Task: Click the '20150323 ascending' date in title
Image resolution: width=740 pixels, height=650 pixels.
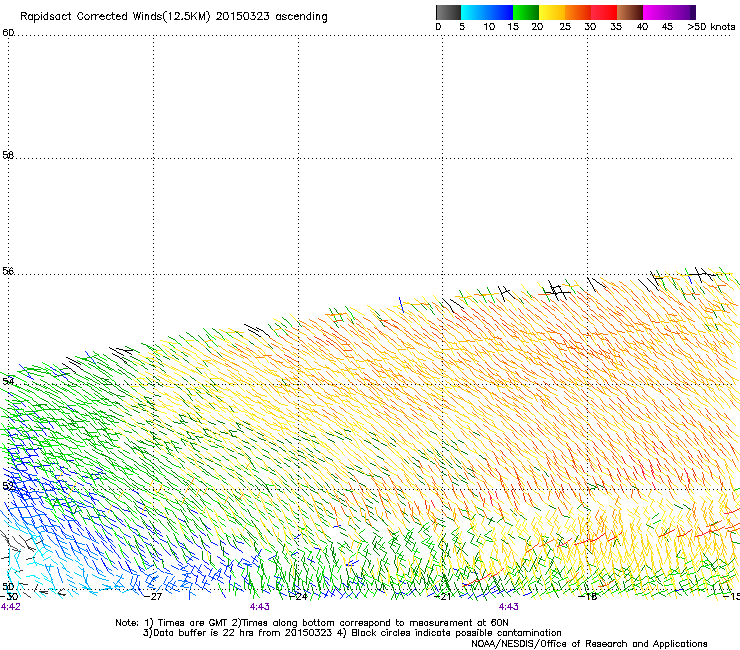Action: (271, 17)
